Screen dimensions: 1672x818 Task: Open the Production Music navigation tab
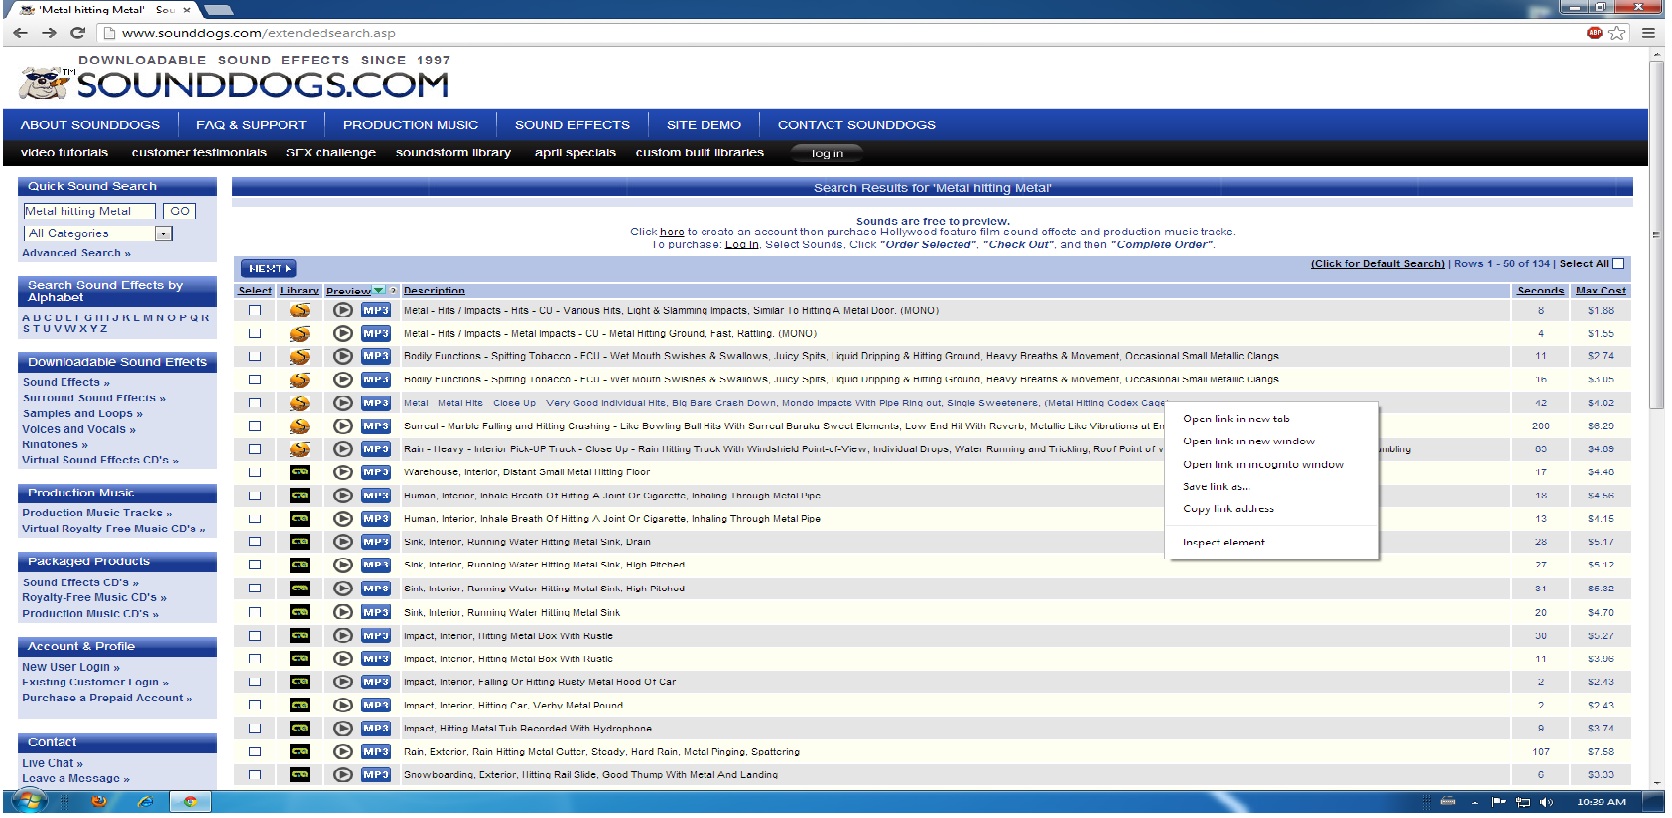[x=410, y=125]
